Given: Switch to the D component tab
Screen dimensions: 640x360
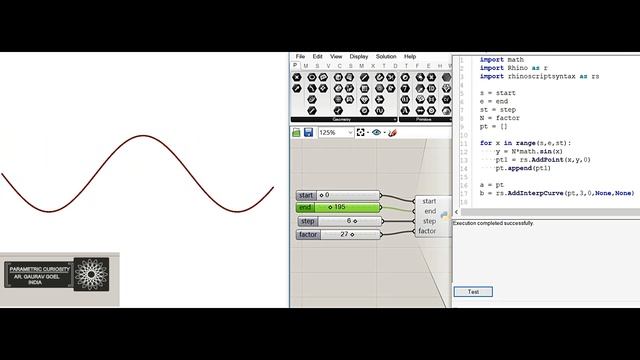Looking at the screenshot, I should 395,66.
